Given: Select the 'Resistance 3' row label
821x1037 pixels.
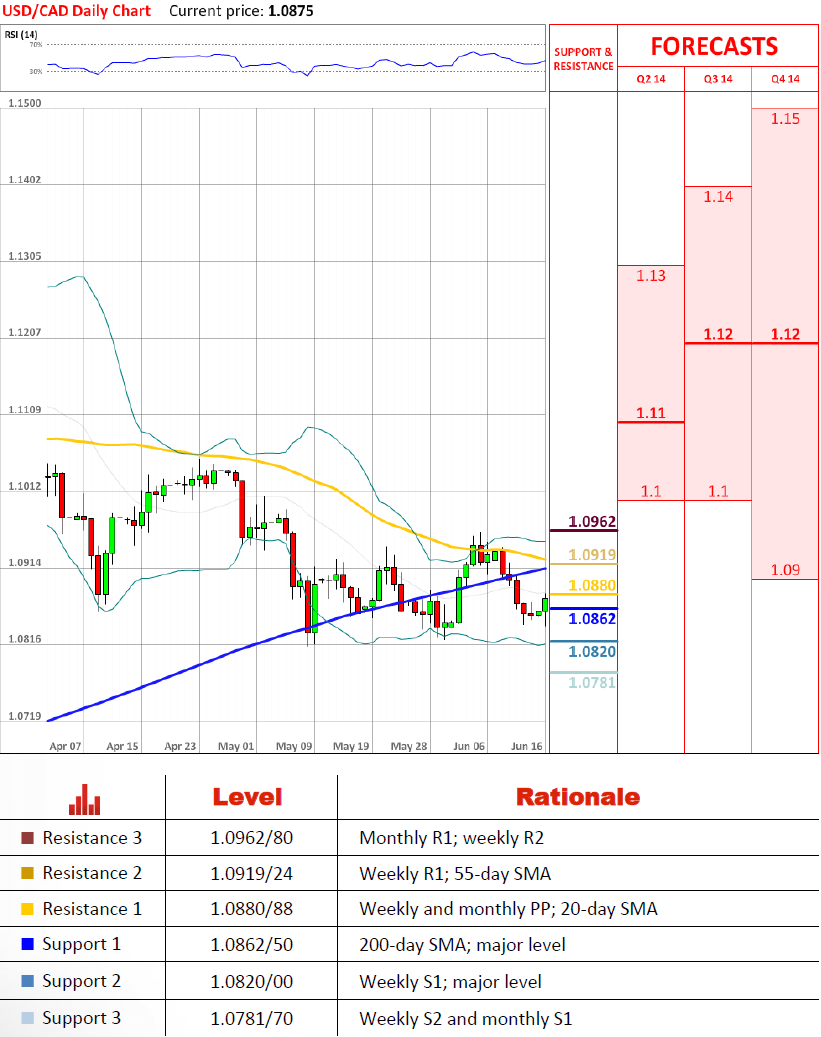Looking at the screenshot, I should point(92,838).
